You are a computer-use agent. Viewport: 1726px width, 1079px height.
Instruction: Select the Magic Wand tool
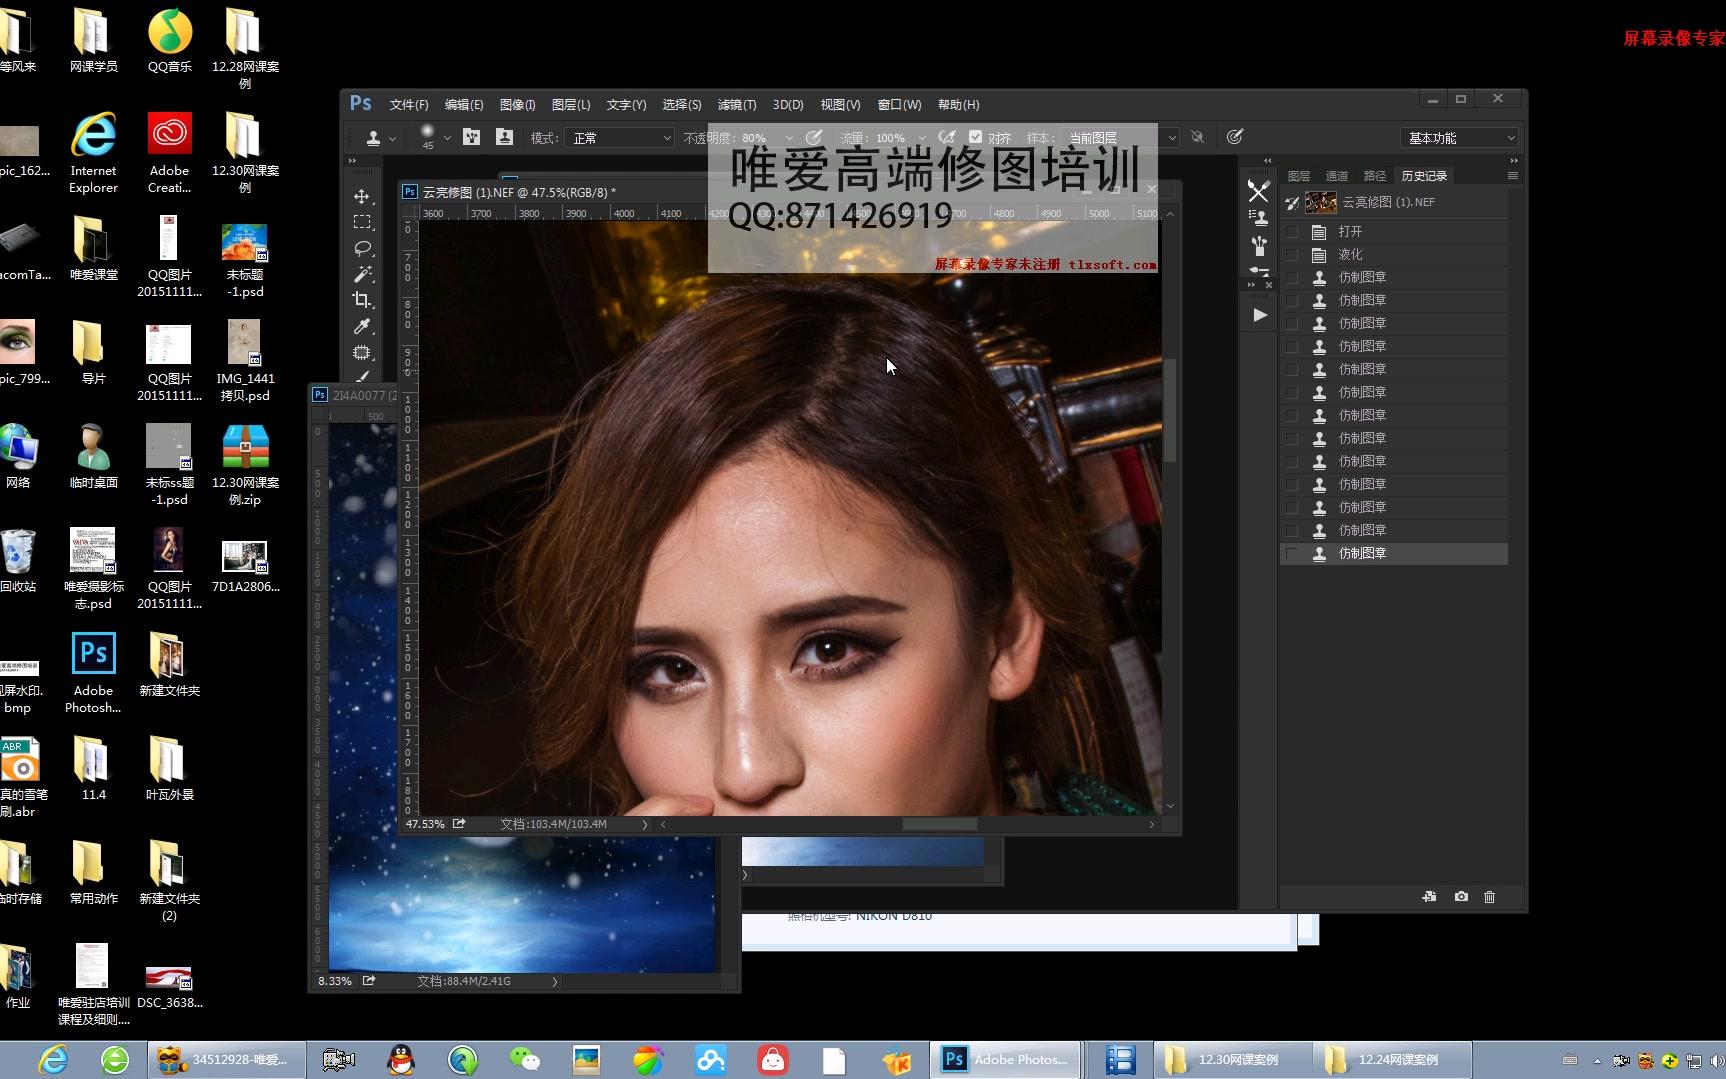pyautogui.click(x=362, y=274)
